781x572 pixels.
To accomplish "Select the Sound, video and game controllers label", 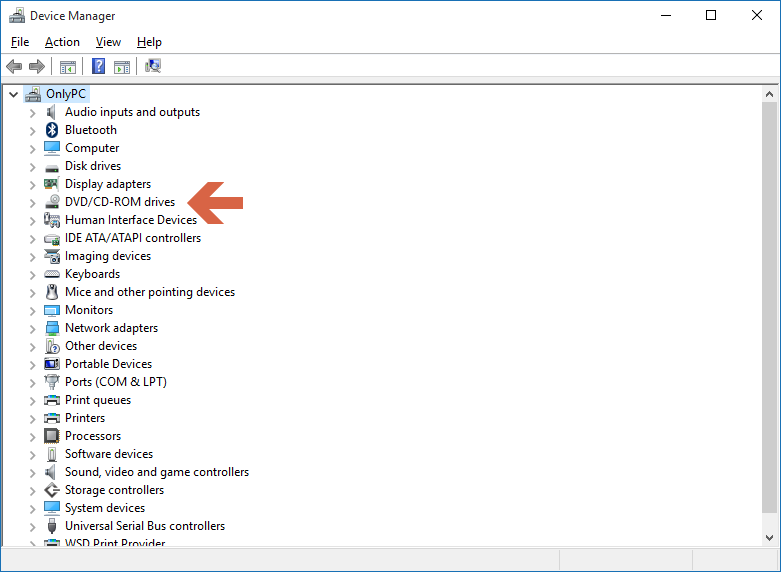I will point(157,472).
